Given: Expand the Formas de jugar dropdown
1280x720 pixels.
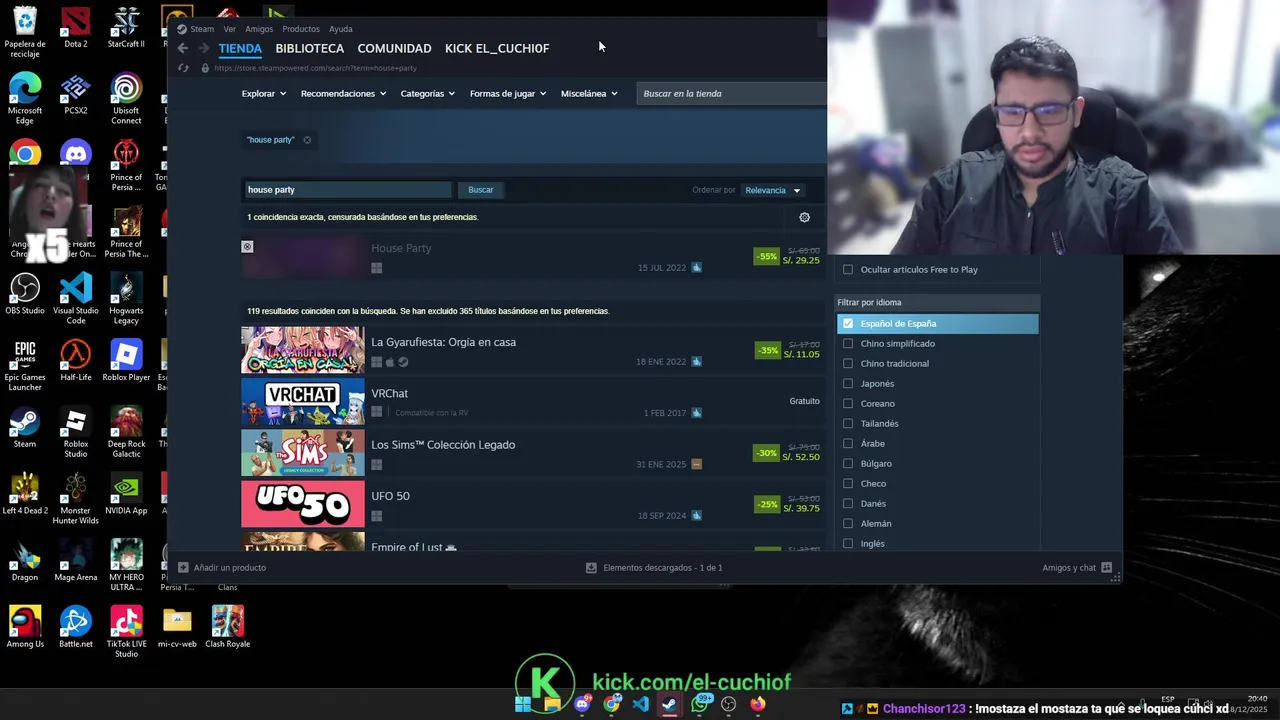Looking at the screenshot, I should pos(507,93).
